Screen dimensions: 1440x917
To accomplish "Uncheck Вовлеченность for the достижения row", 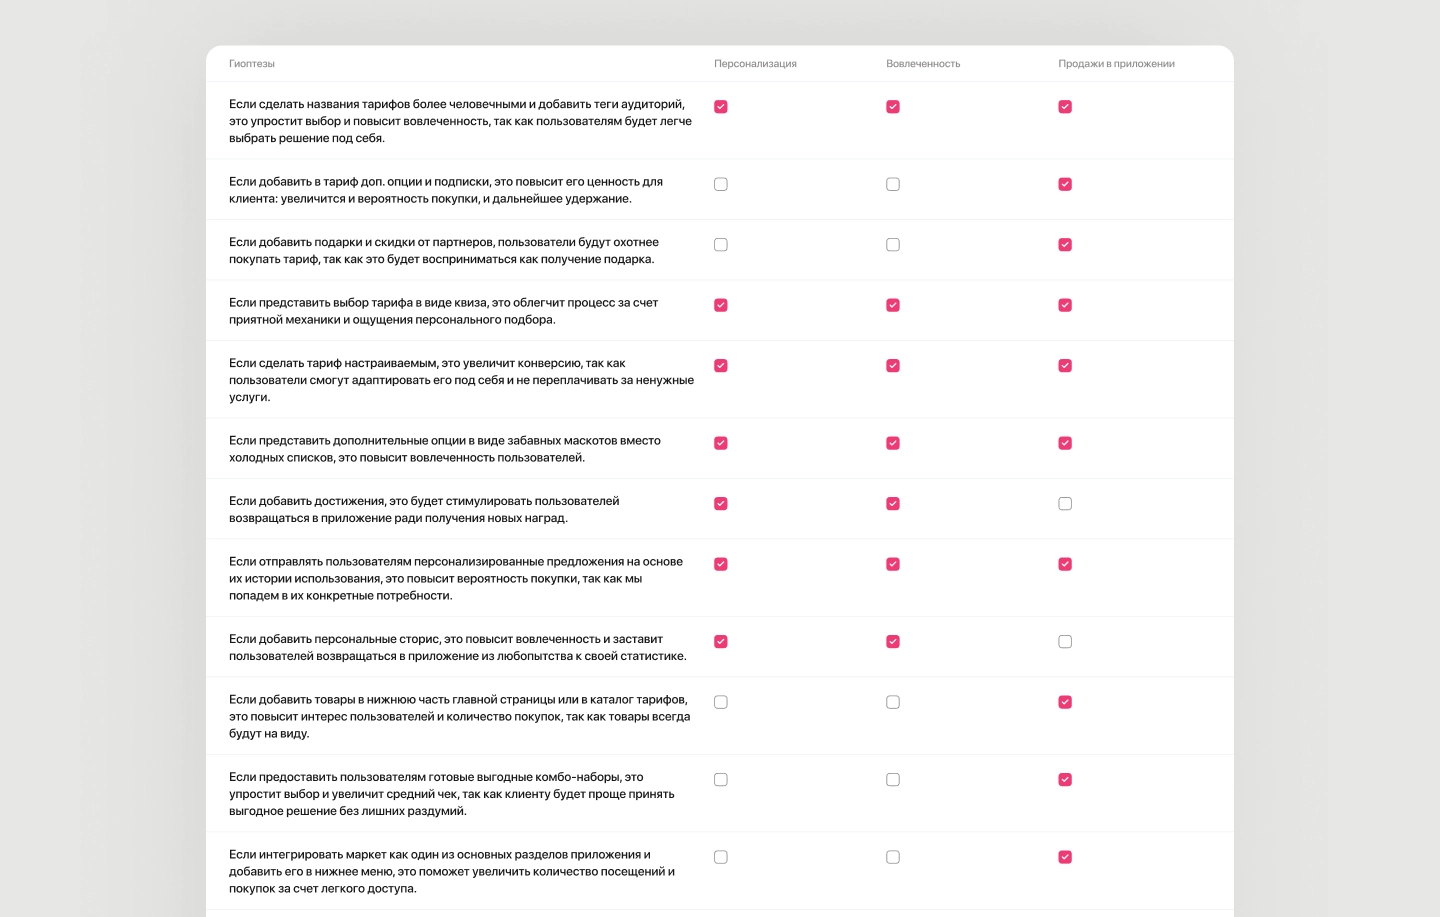I will coord(893,504).
